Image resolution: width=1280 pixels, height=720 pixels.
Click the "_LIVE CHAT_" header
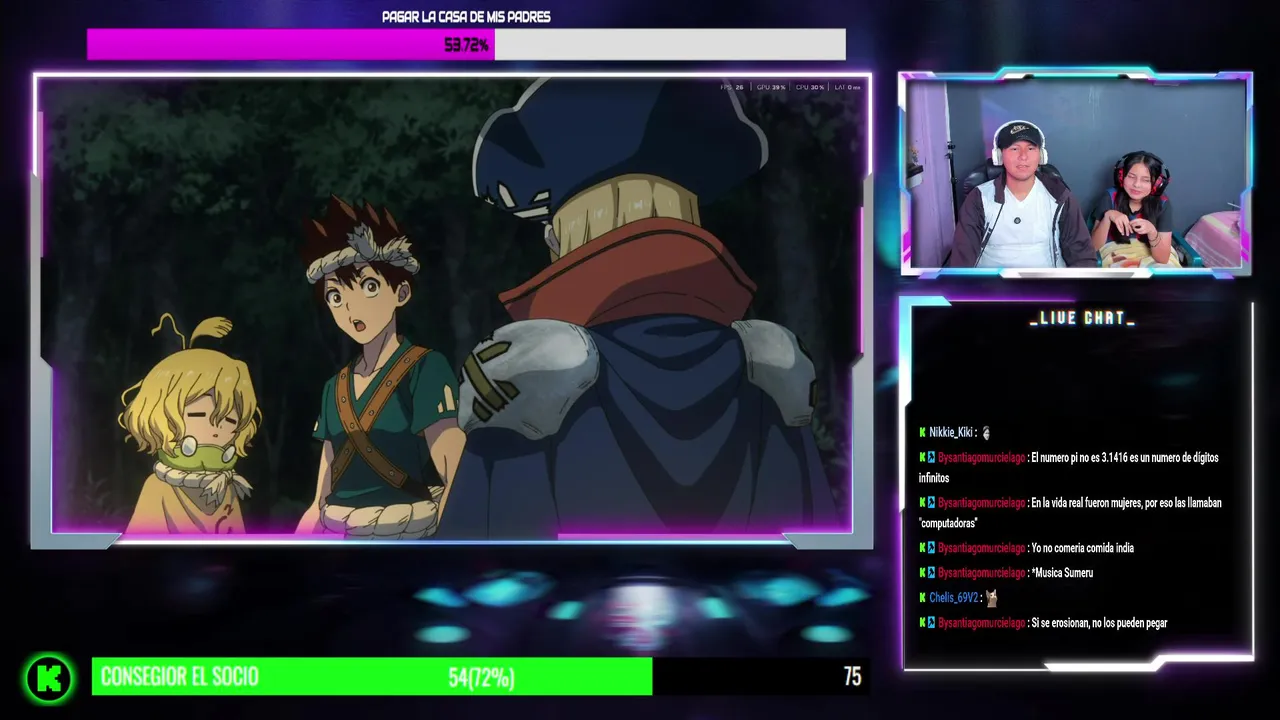point(1082,318)
